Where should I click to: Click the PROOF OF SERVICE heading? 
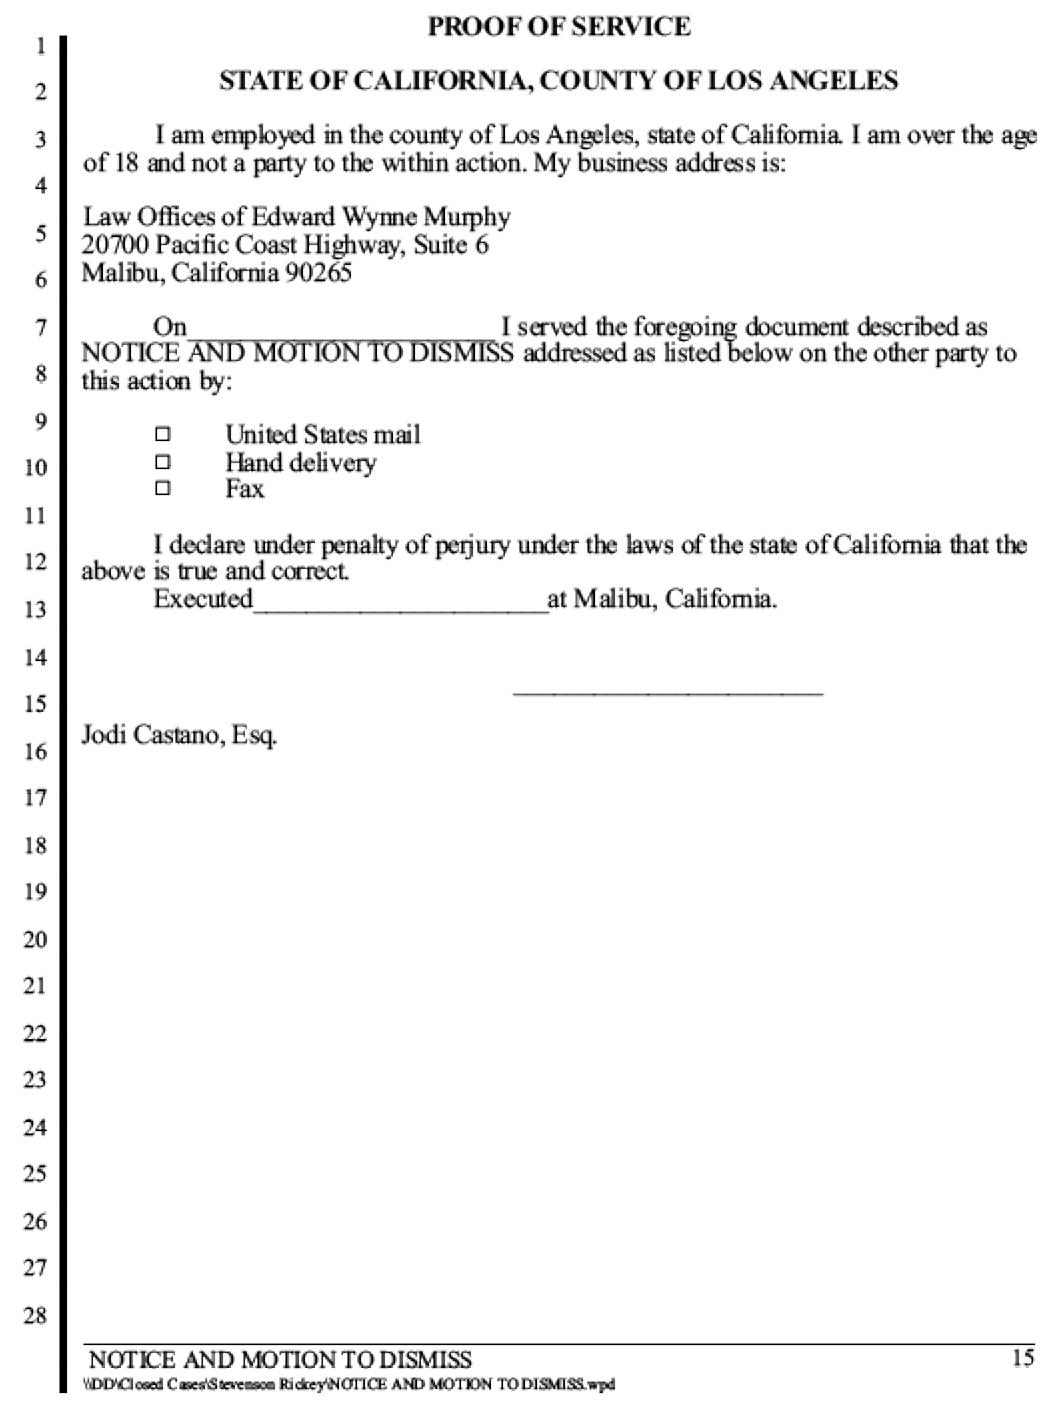pos(559,27)
